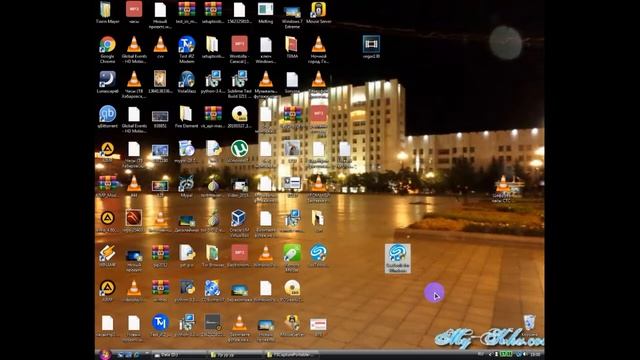Select the test_in_m... WinRAR archive
Screen dimensions: 640x360
point(187,9)
